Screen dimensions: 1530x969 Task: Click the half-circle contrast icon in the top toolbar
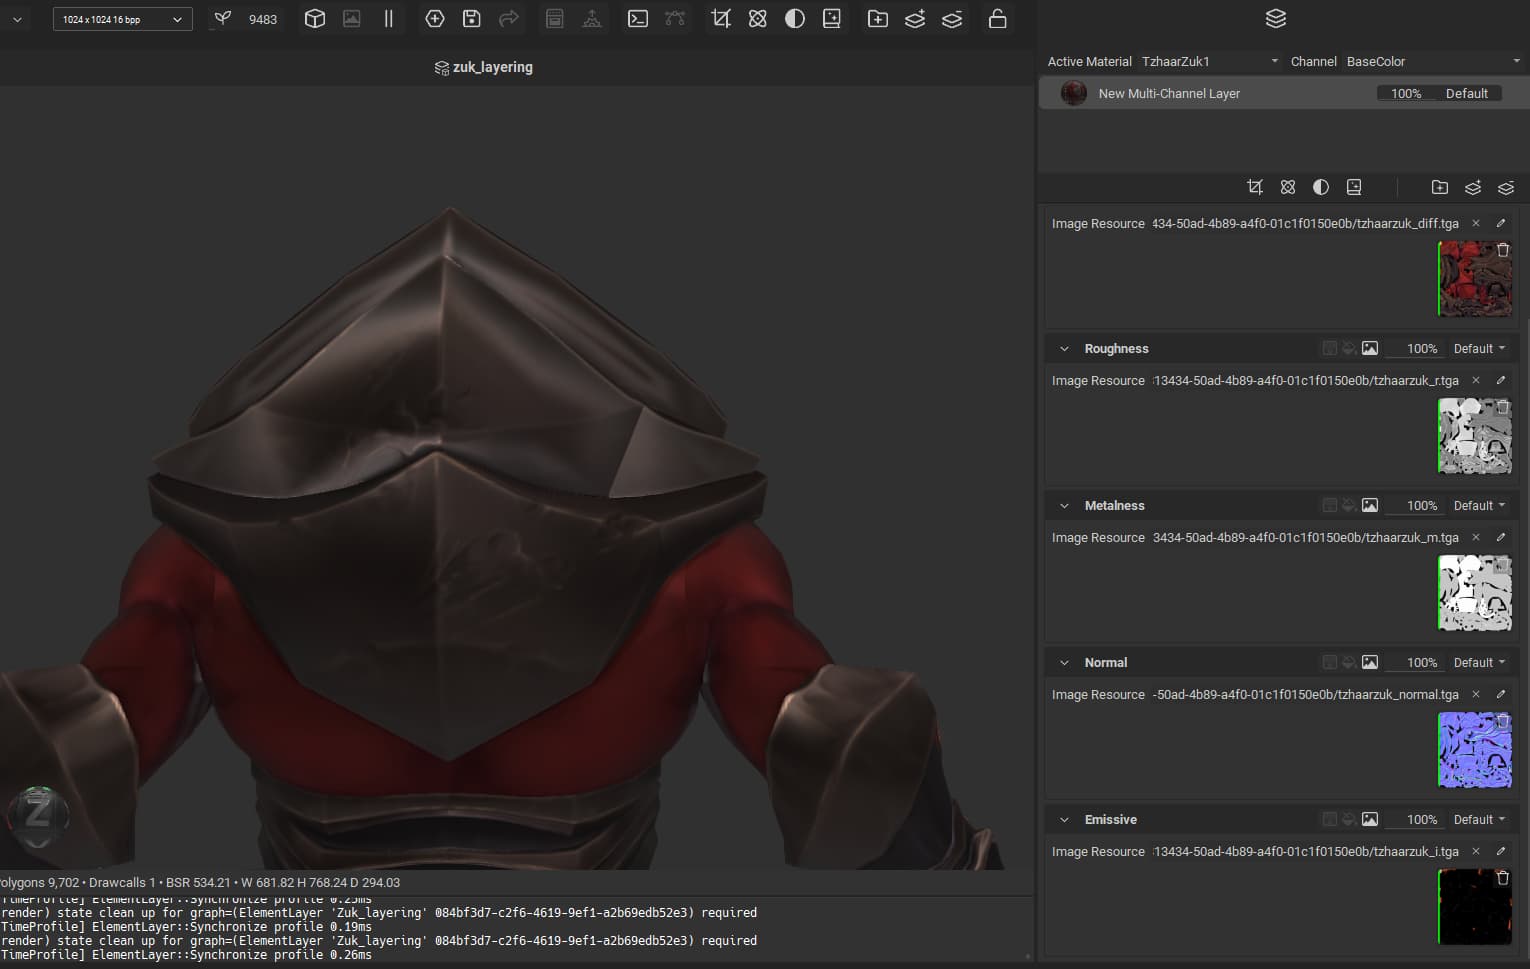point(795,19)
